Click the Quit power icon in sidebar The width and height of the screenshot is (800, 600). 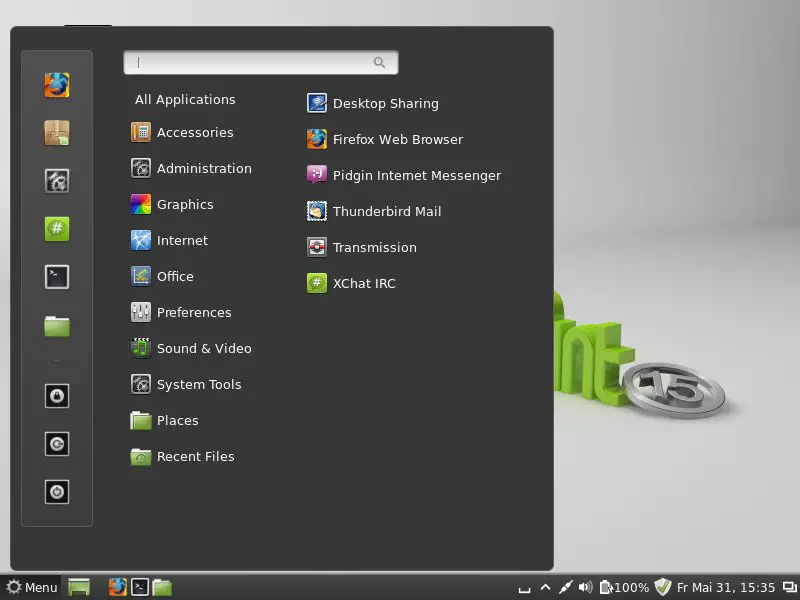pos(57,492)
